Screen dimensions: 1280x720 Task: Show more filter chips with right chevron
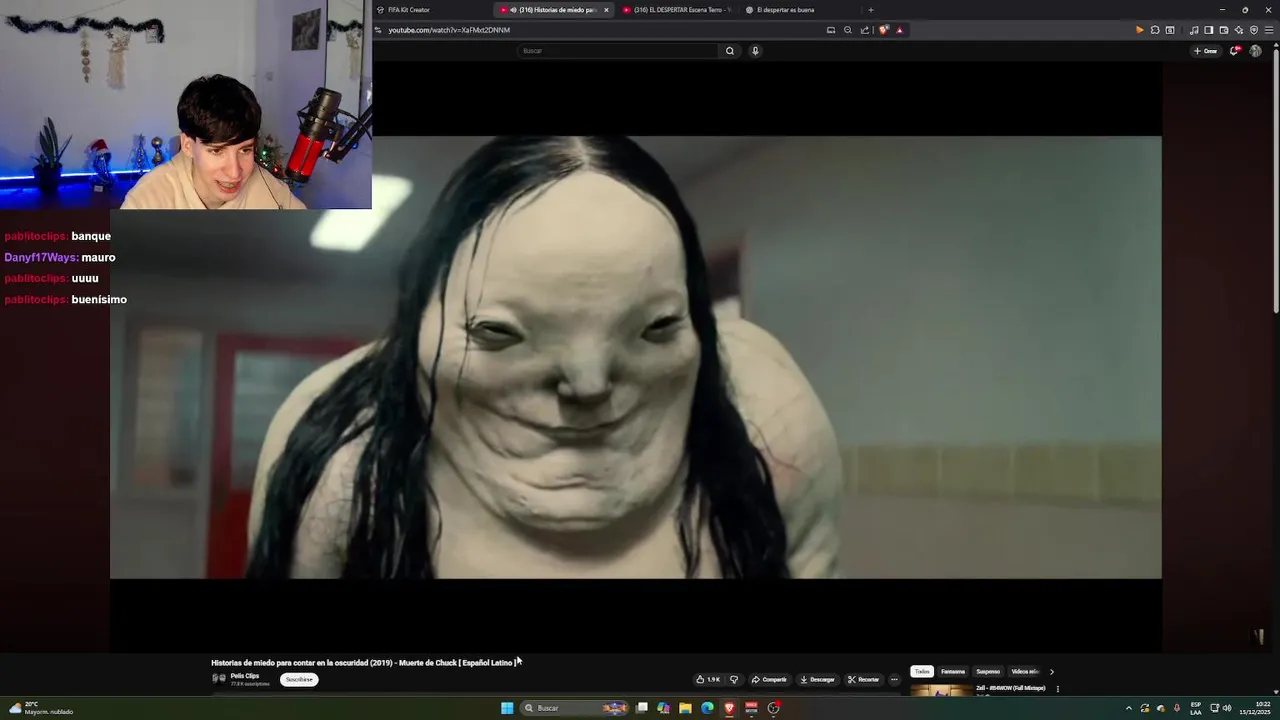pyautogui.click(x=1051, y=672)
